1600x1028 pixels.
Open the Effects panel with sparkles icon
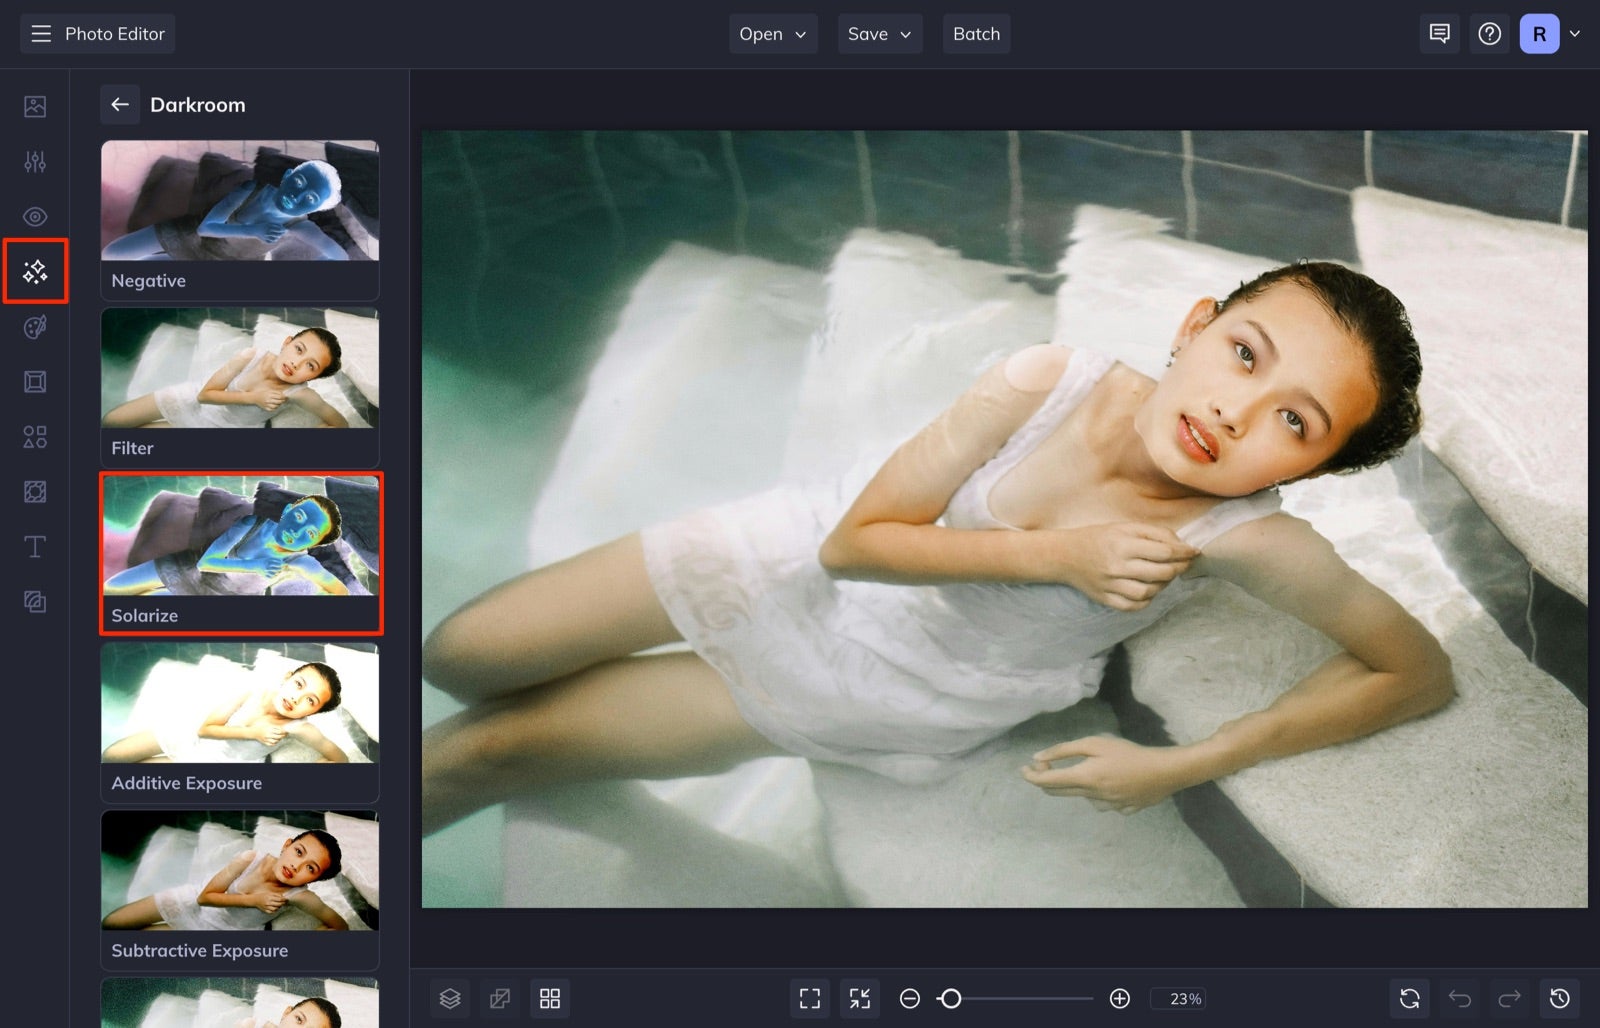(35, 270)
